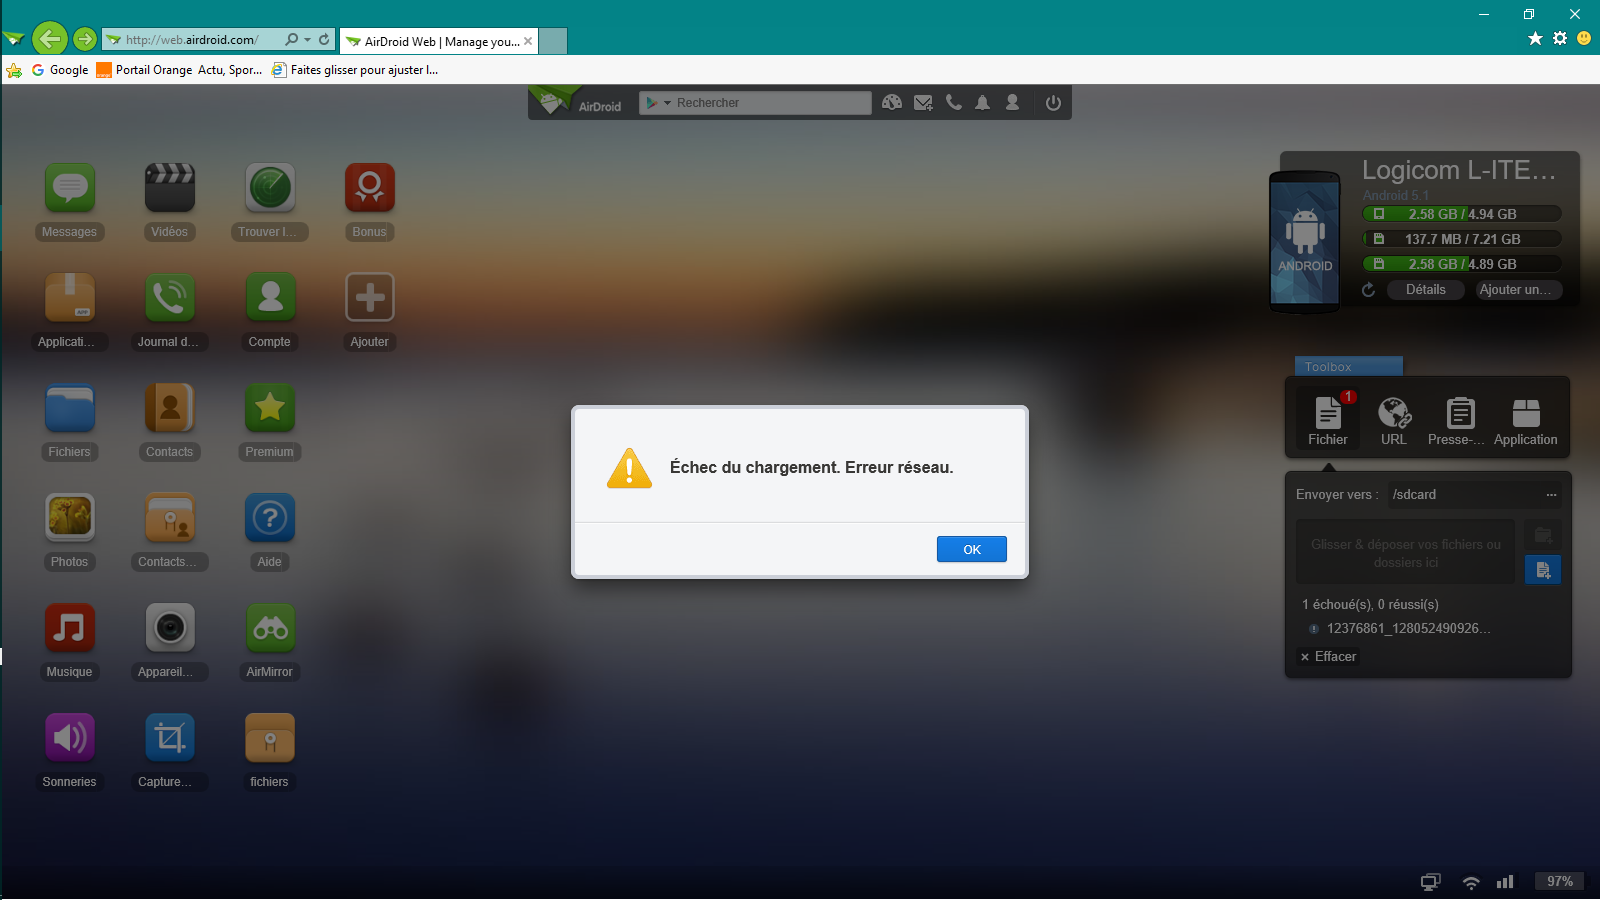Image resolution: width=1600 pixels, height=900 pixels.
Task: Launch the AirMirror binoculars icon
Action: 270,628
